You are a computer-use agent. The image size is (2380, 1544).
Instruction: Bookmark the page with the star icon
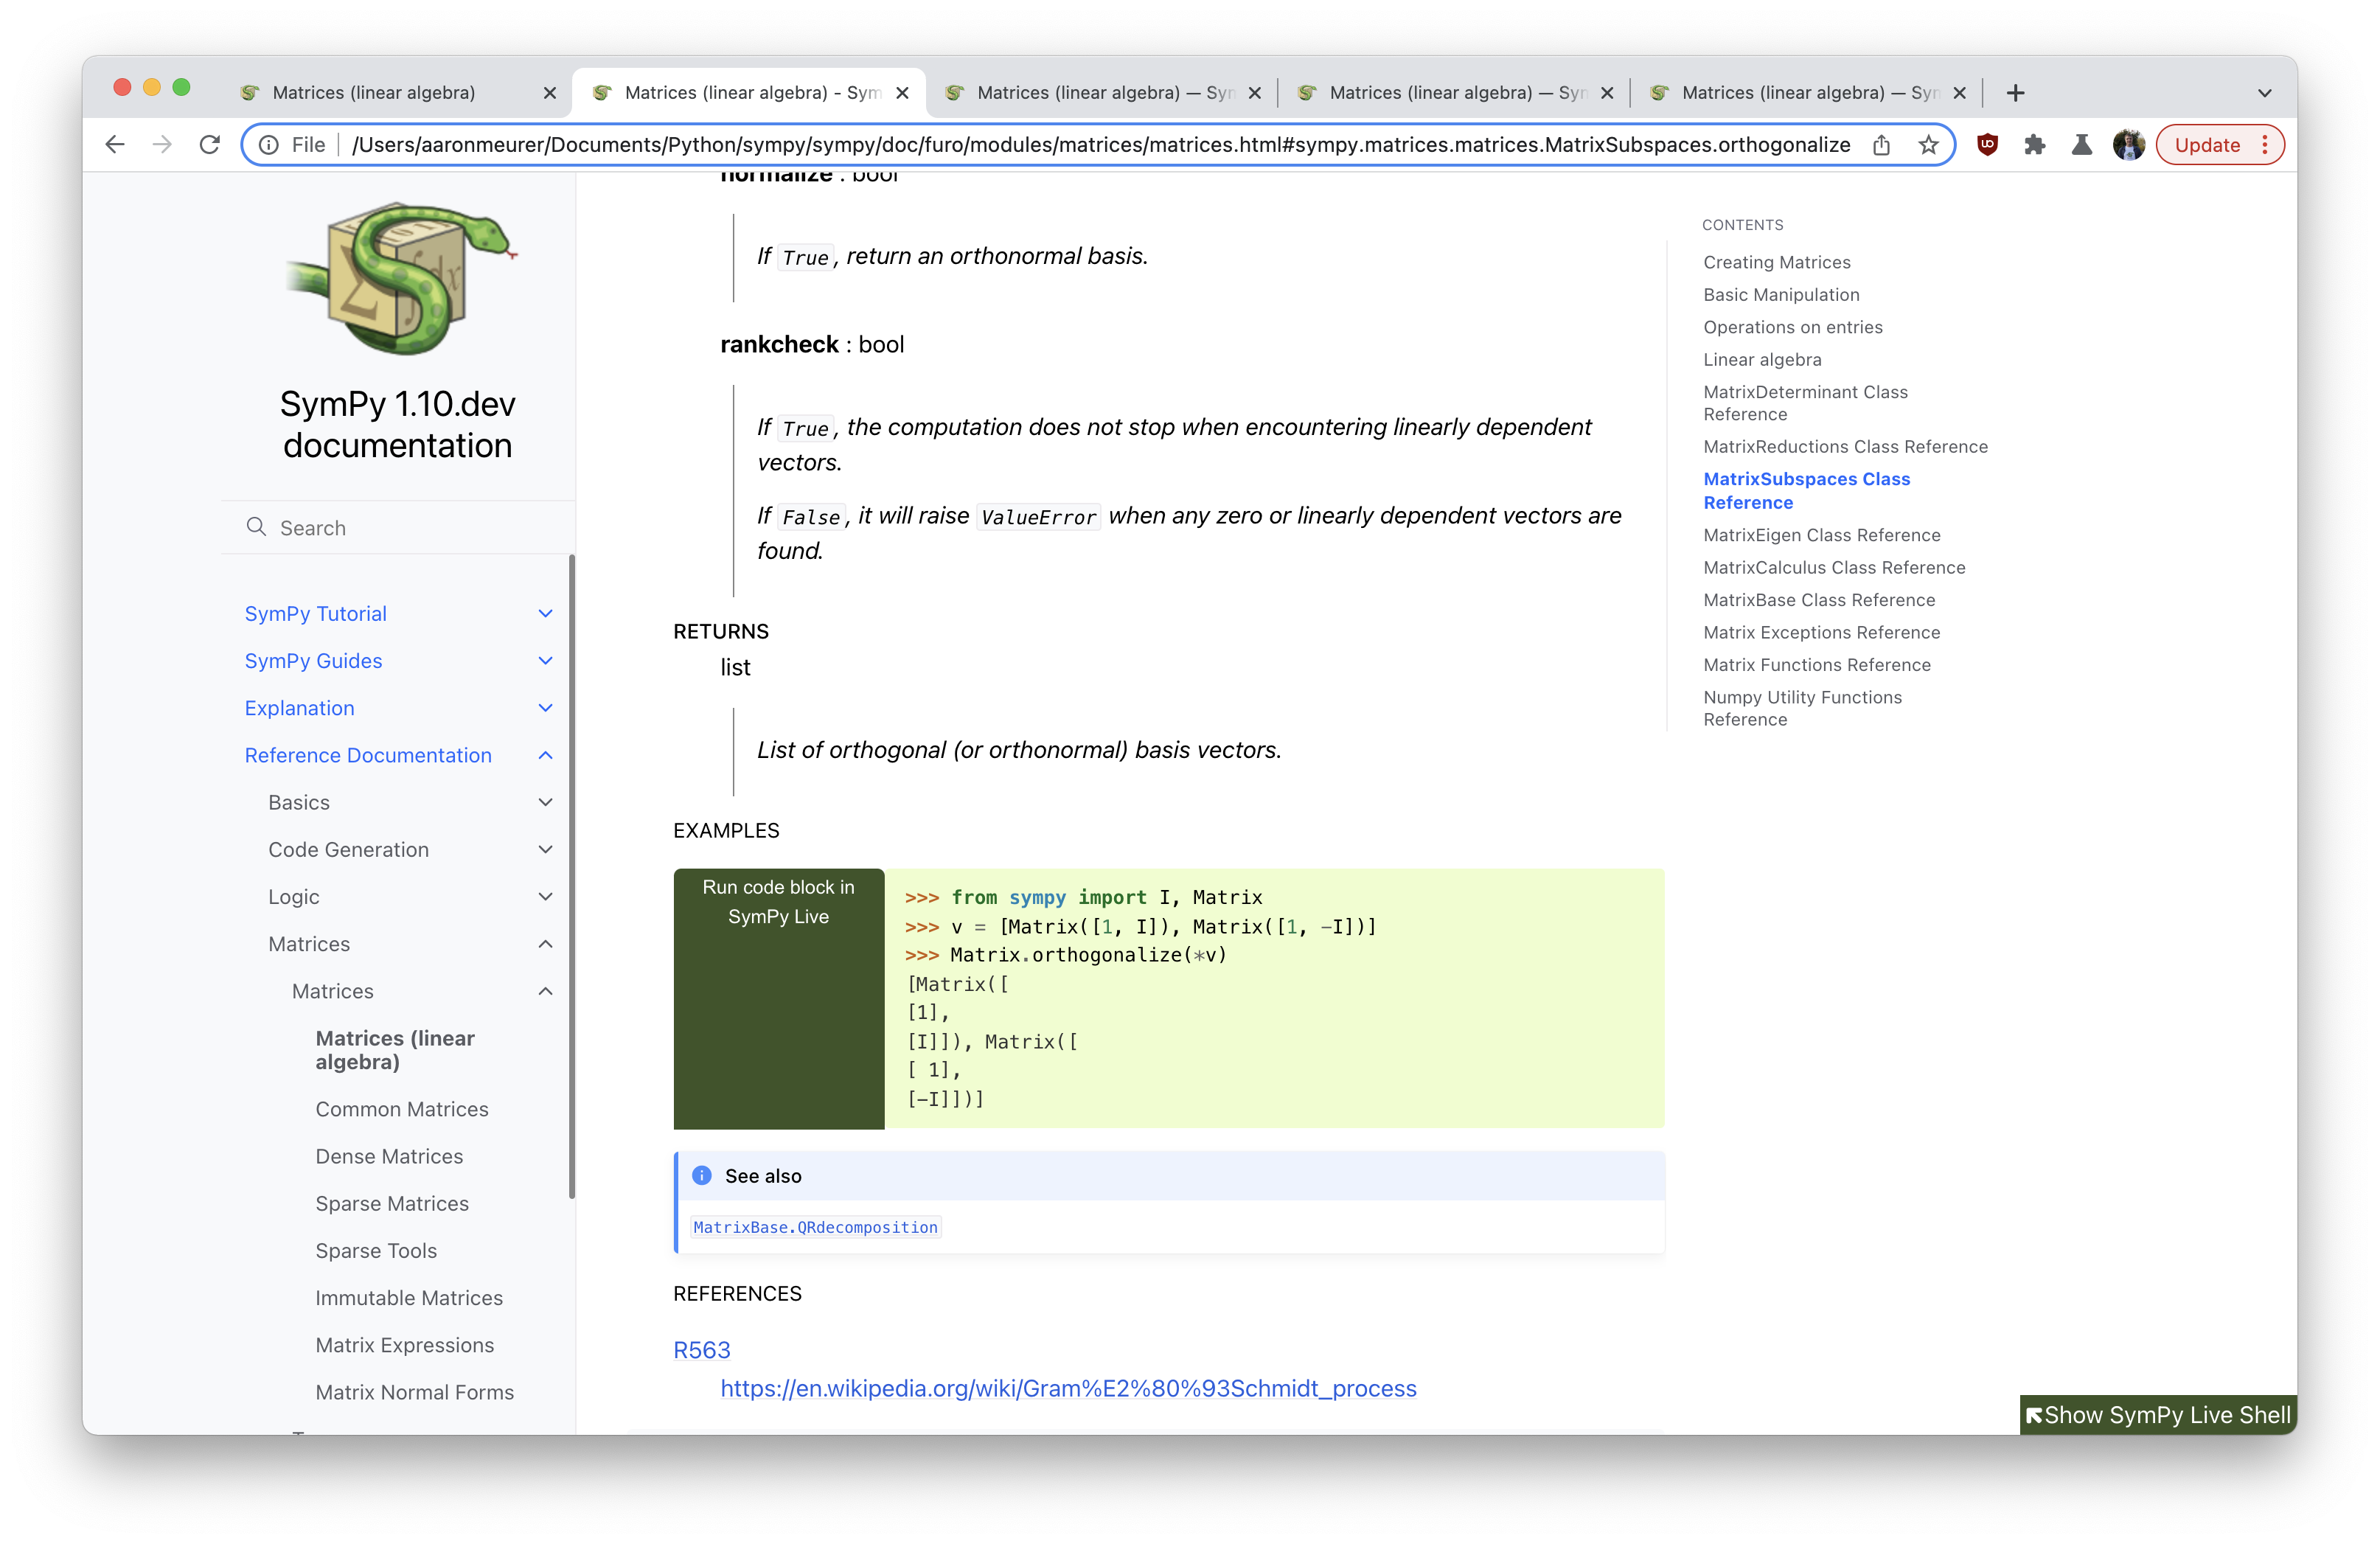pos(1927,144)
